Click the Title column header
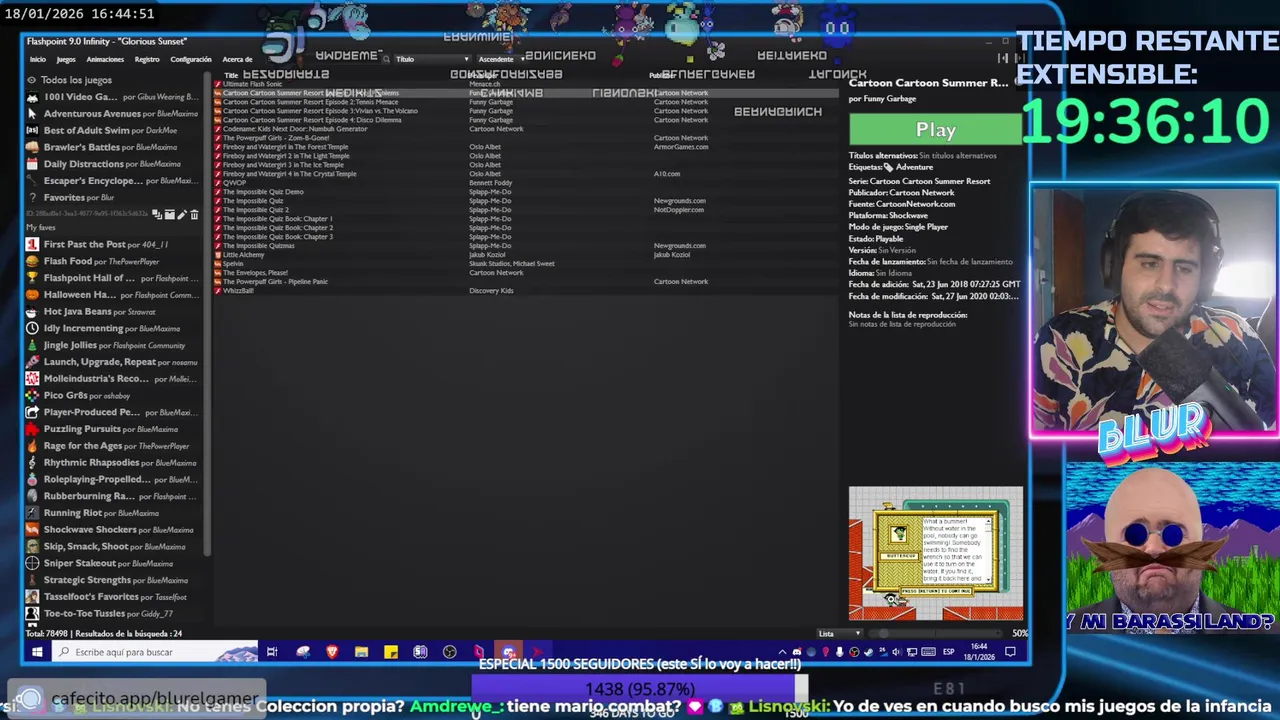Screen dimensions: 1280x720 pyautogui.click(x=231, y=75)
